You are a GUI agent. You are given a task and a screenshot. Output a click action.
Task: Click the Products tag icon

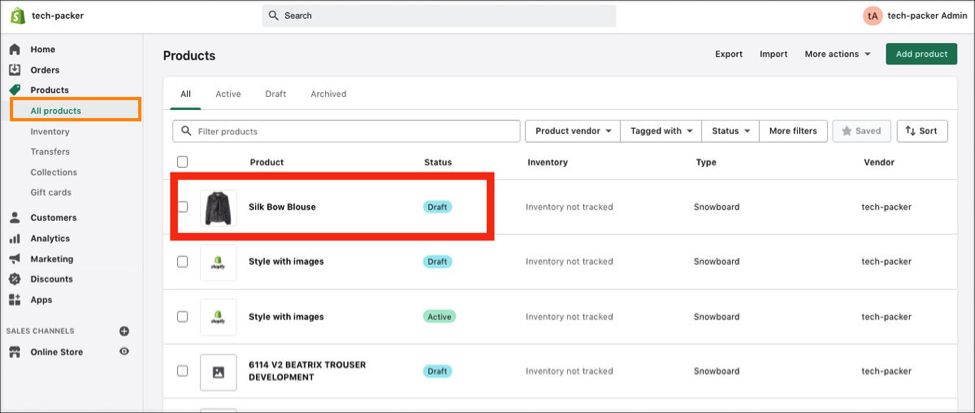pos(15,90)
